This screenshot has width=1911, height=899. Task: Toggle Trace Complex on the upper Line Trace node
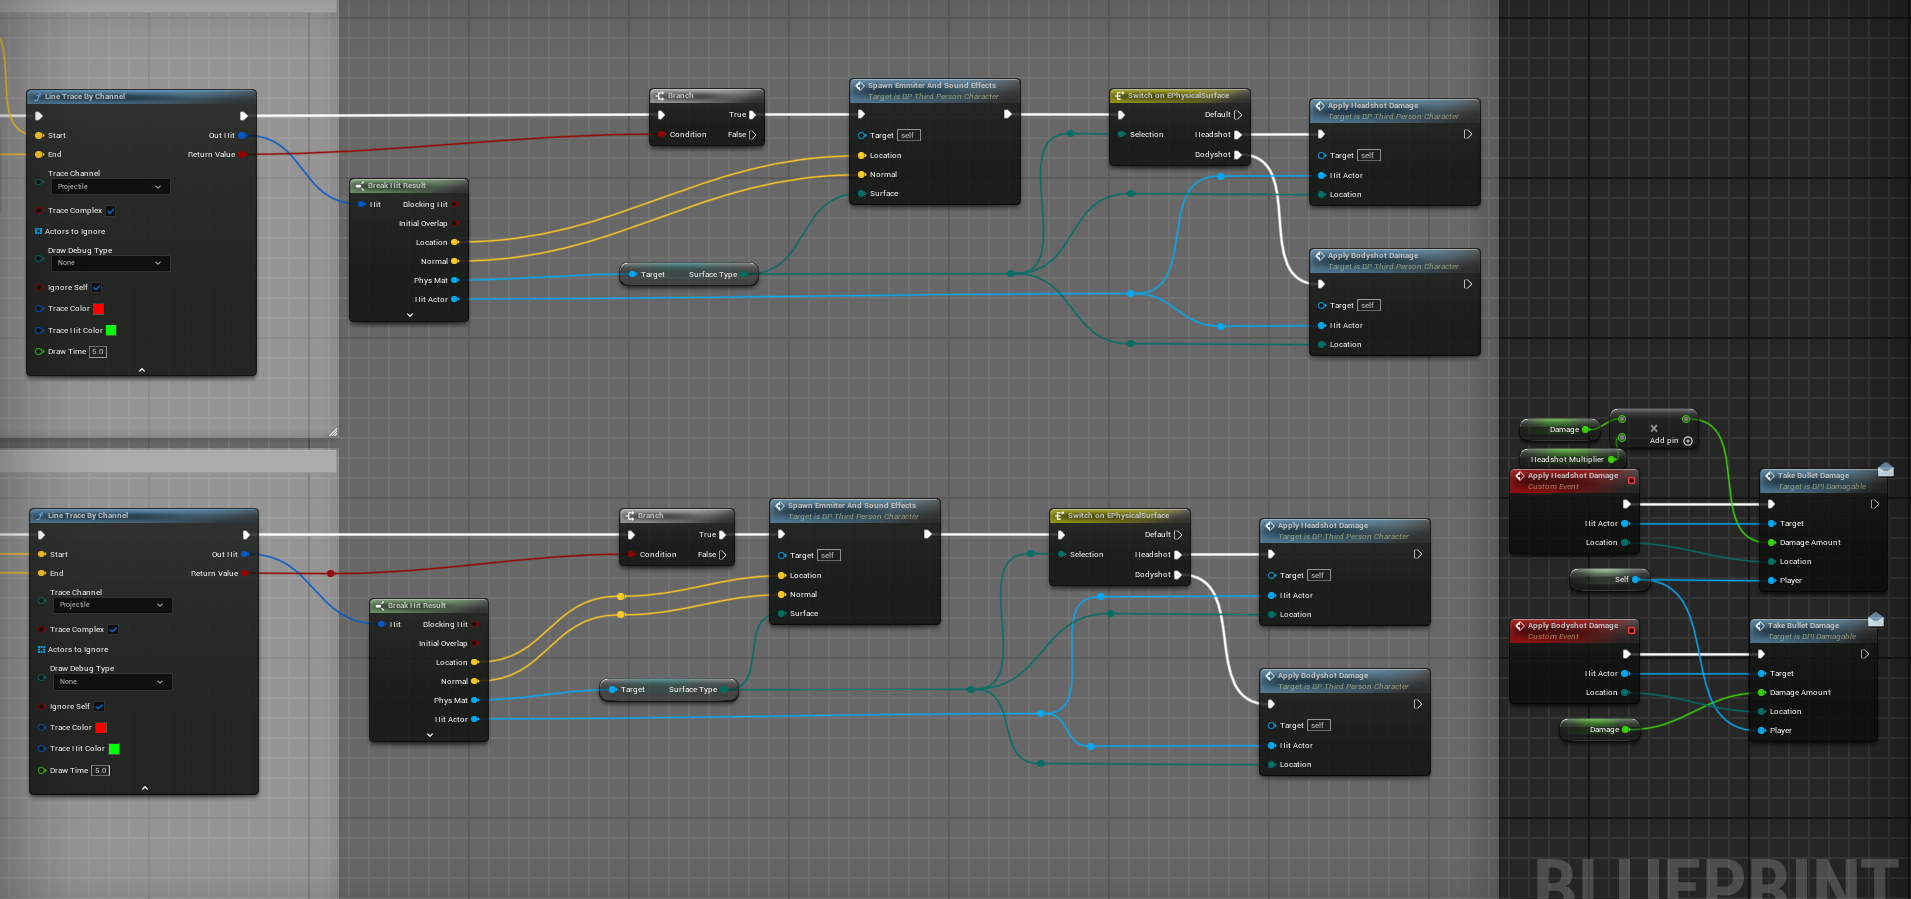point(111,211)
